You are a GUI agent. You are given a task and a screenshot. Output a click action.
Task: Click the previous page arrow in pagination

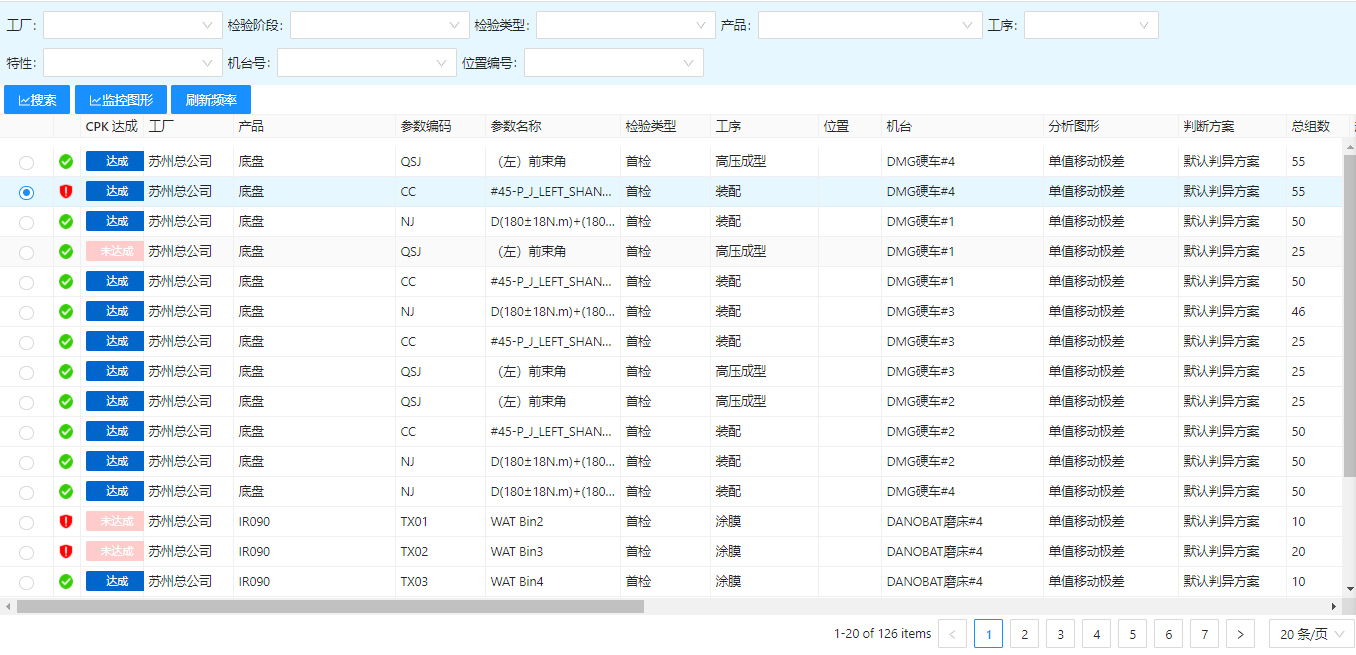click(x=953, y=634)
